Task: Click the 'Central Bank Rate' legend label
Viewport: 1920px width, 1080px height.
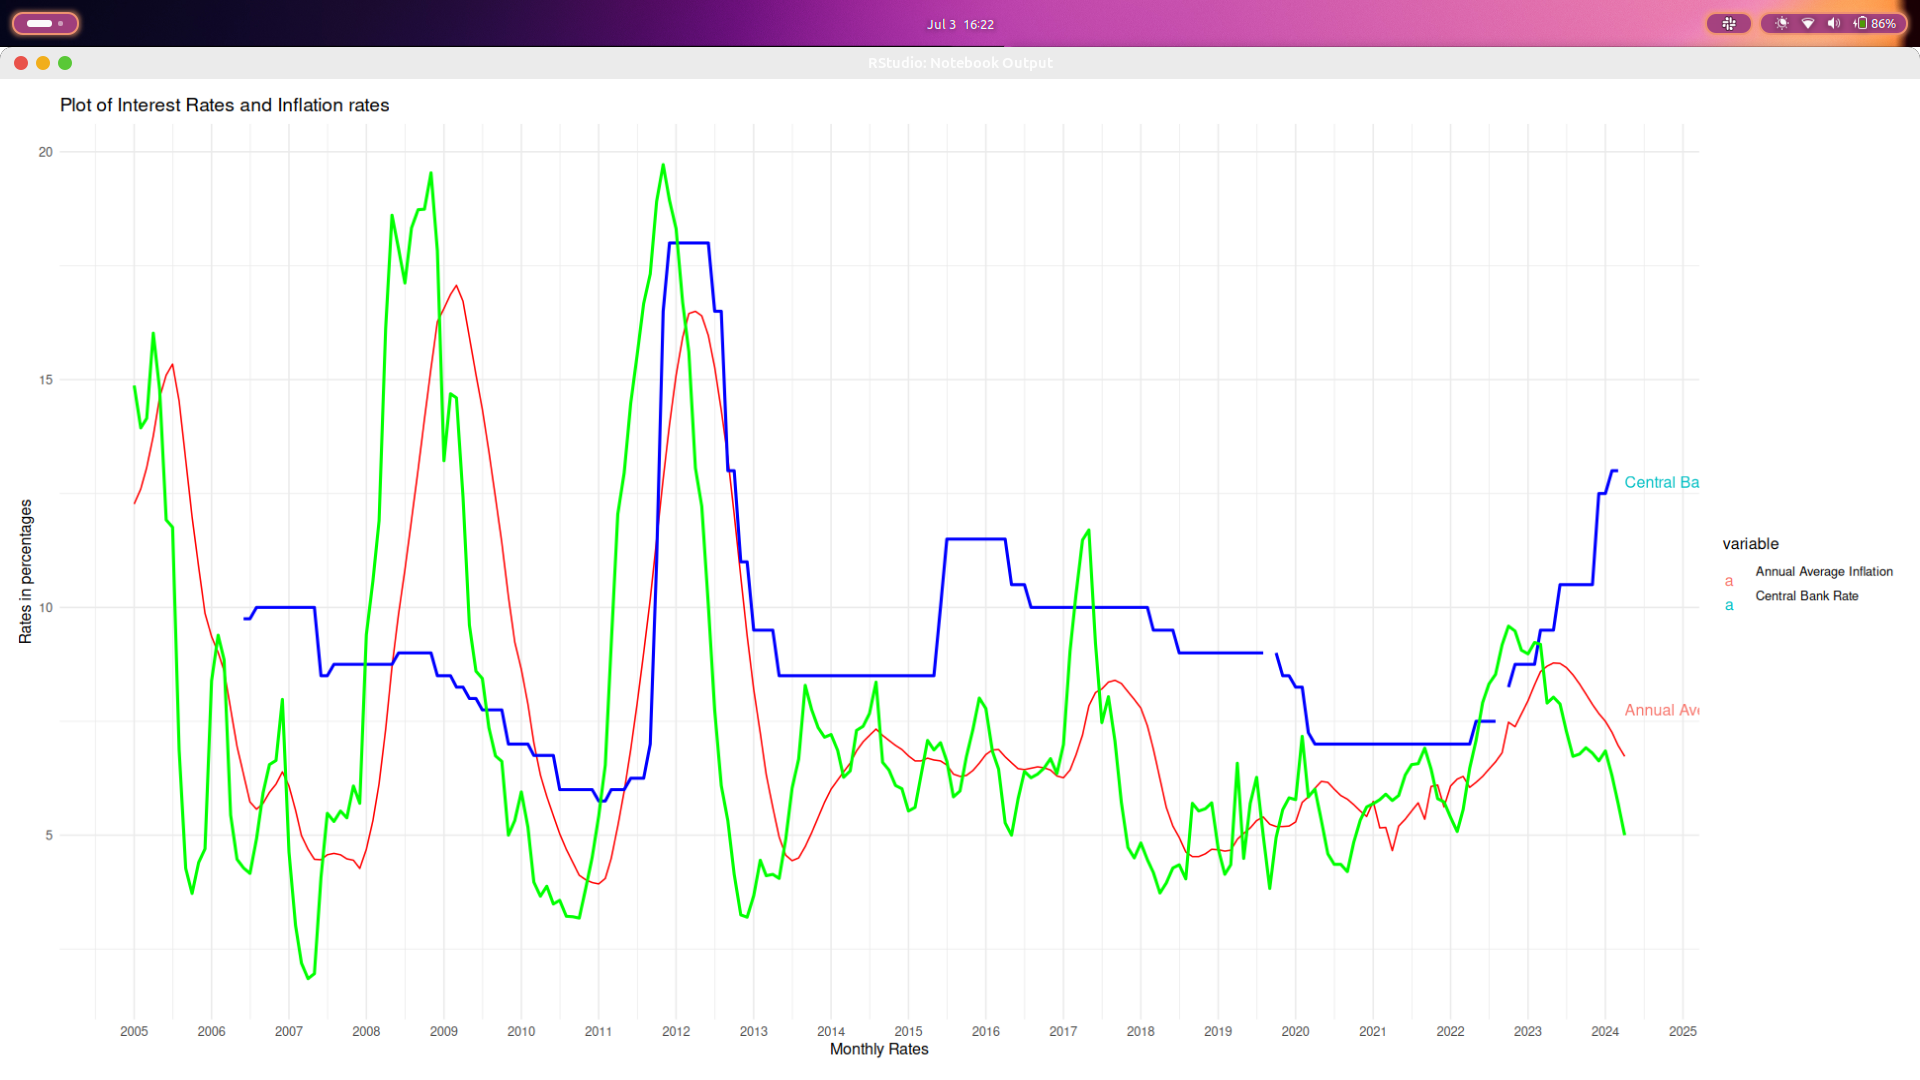Action: click(x=1807, y=596)
